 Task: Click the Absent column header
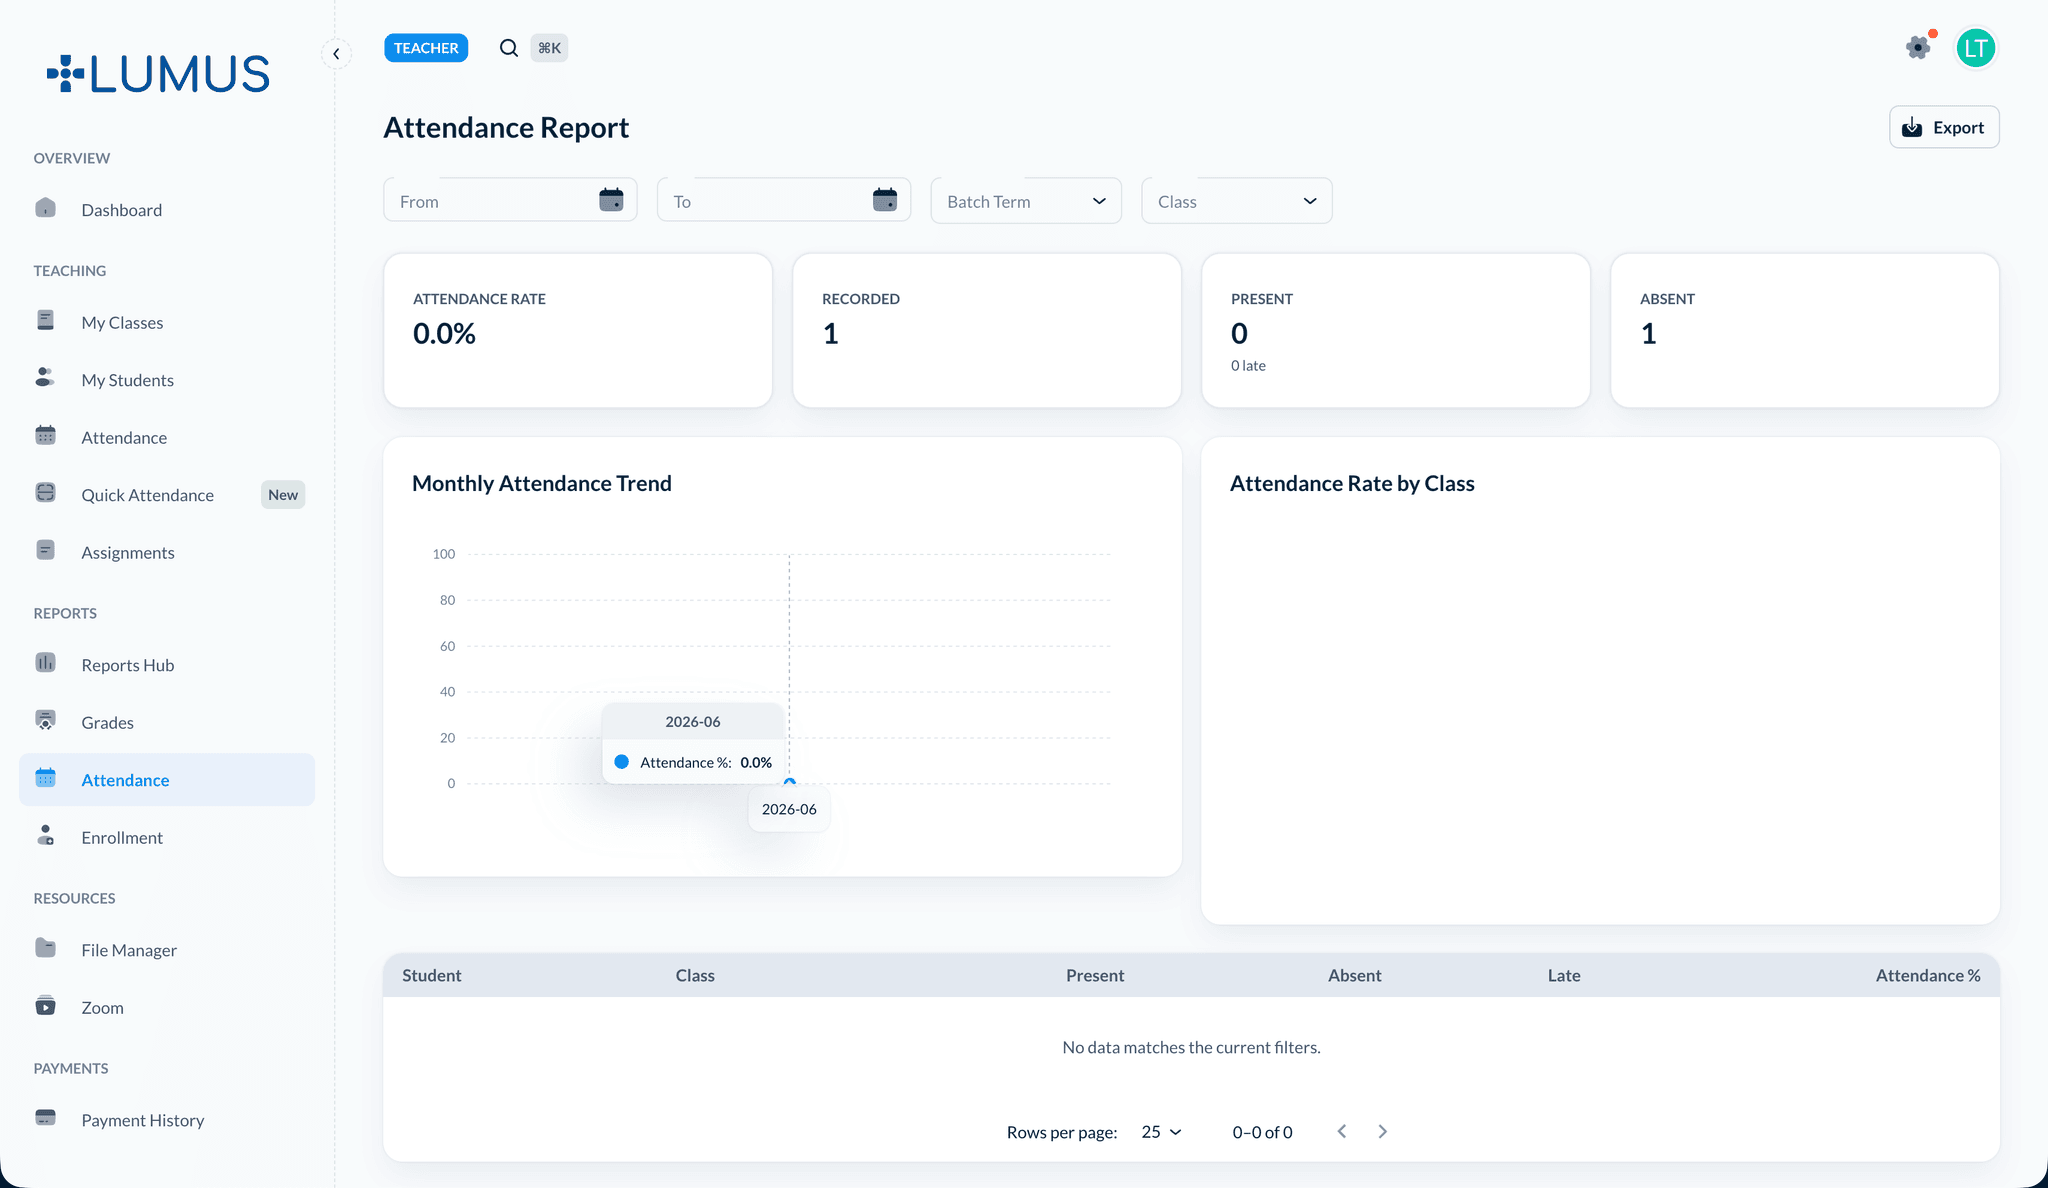point(1355,975)
